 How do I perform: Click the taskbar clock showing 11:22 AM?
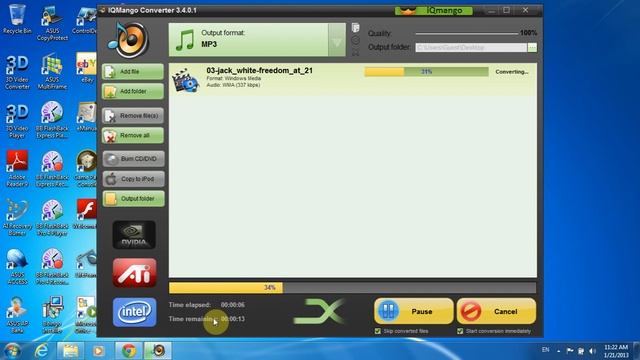coord(616,351)
